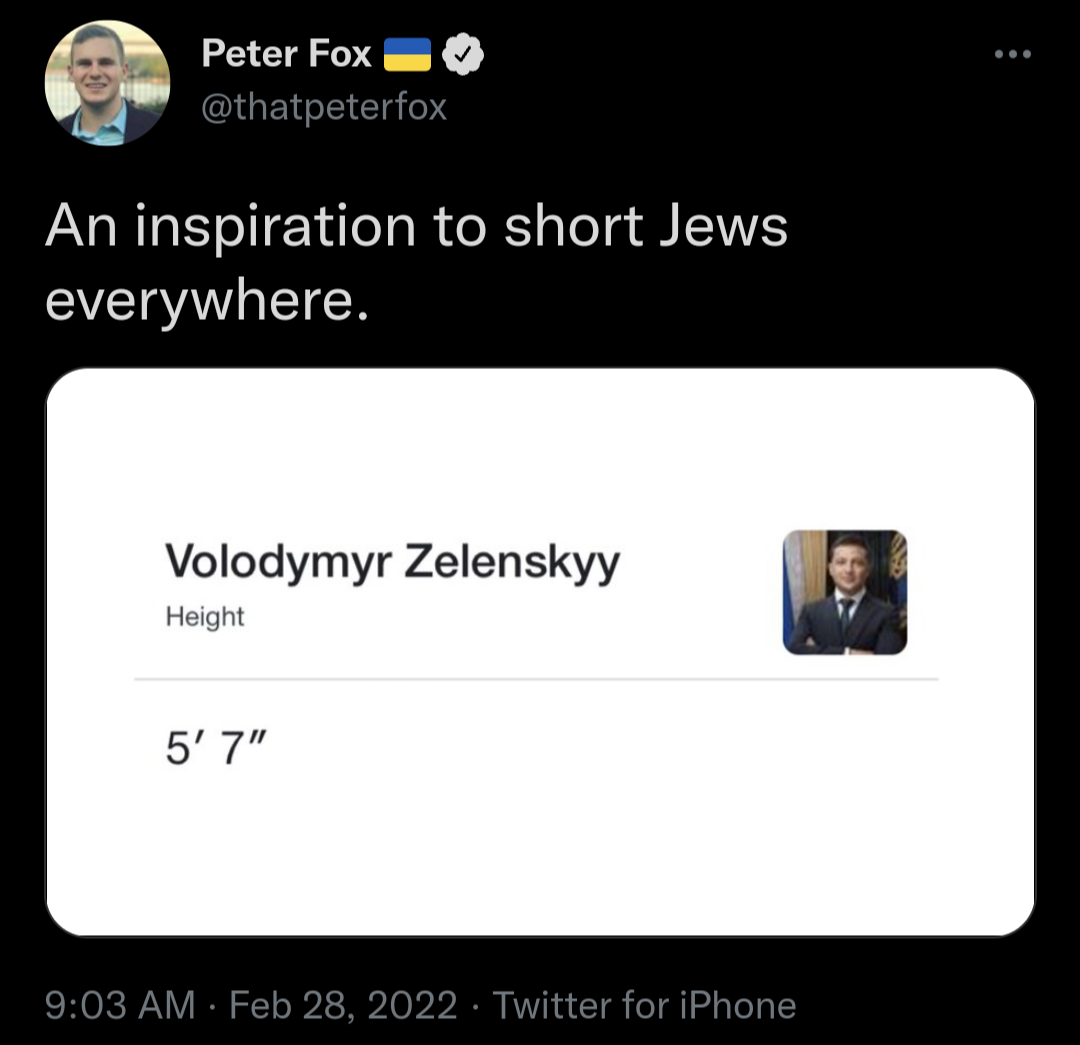
Task: Click the Feb 28, 2022 date
Action: (x=343, y=1004)
